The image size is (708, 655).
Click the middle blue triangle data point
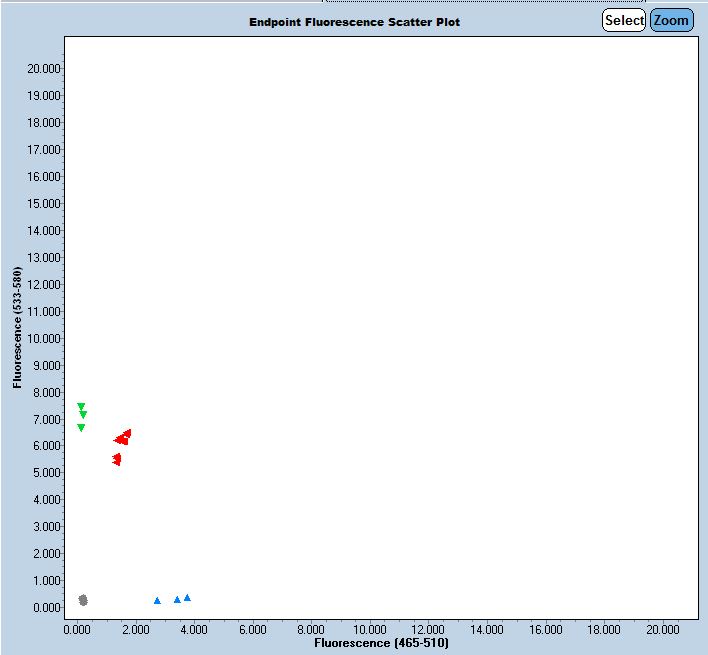tap(177, 599)
